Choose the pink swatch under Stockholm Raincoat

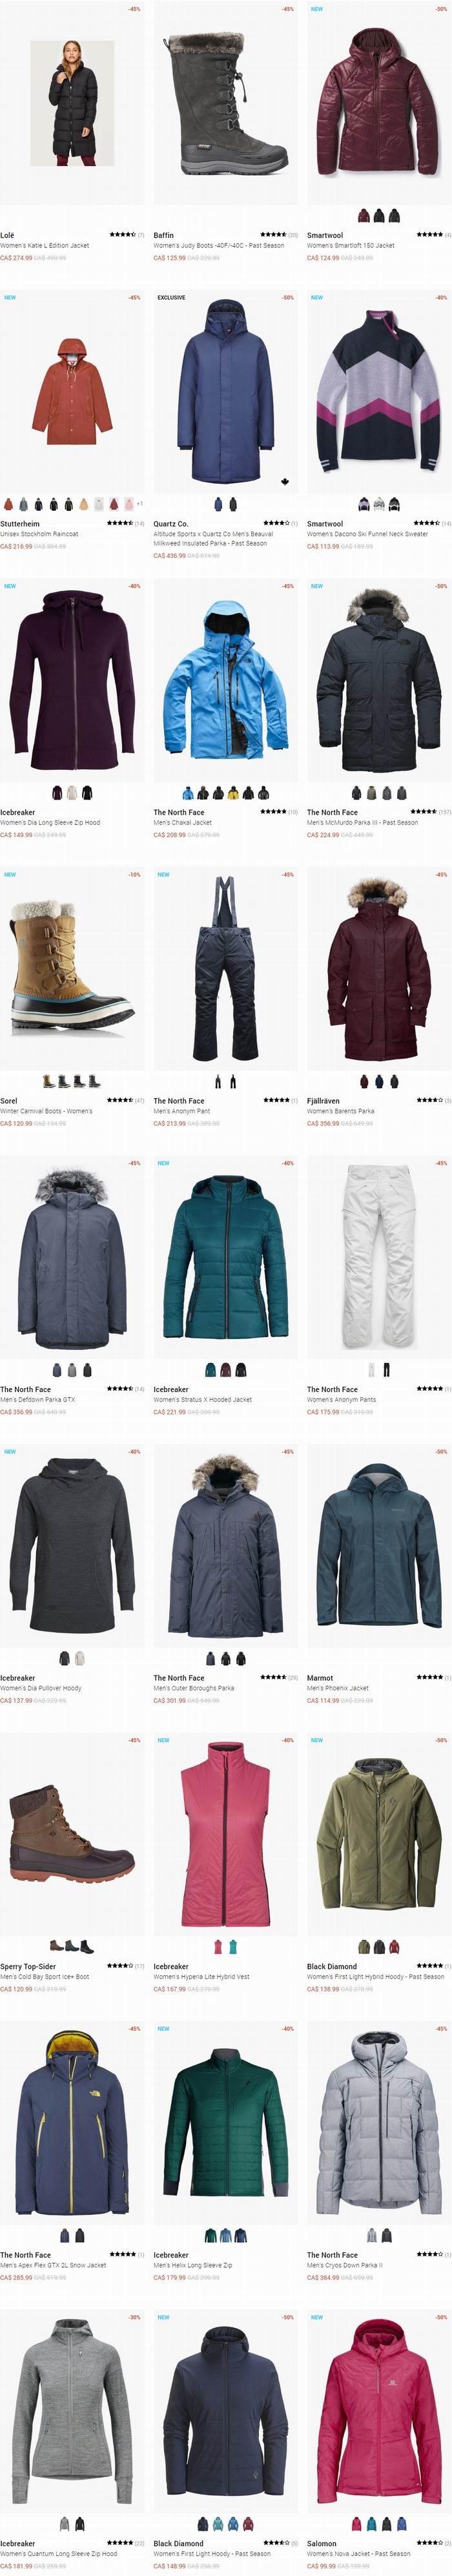pyautogui.click(x=129, y=504)
